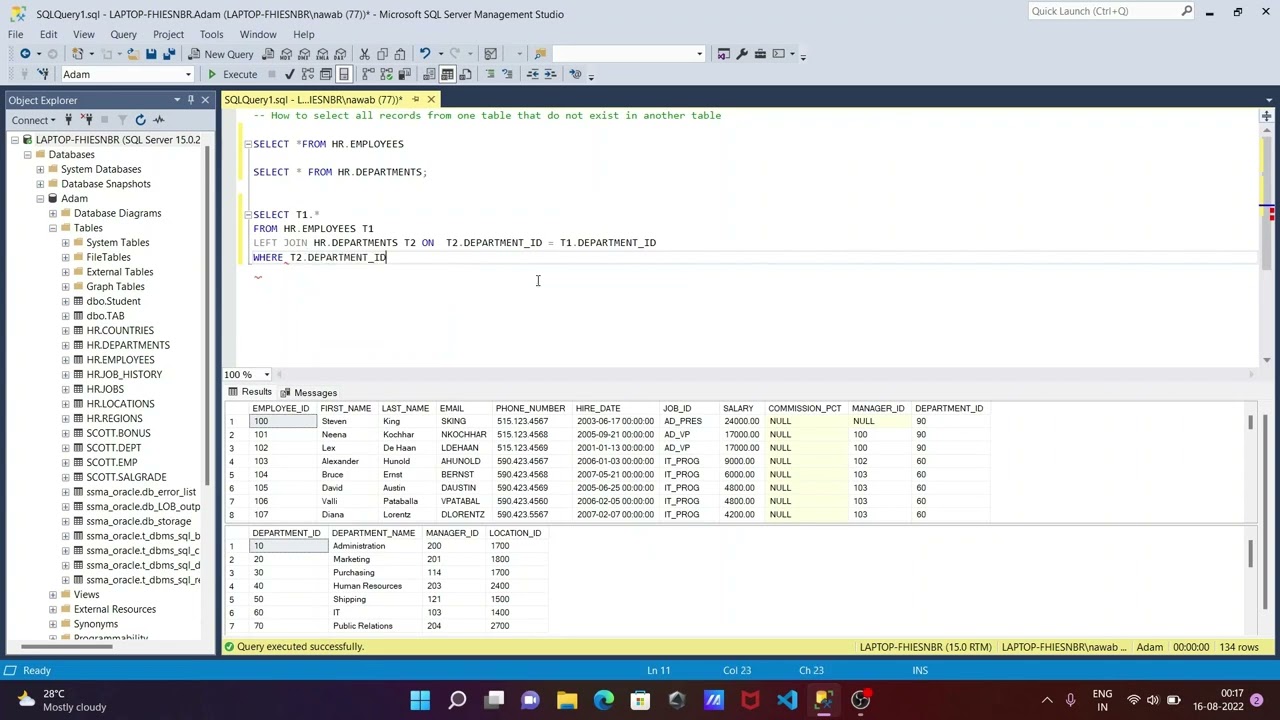The width and height of the screenshot is (1280, 720).
Task: Click the Cut scissors icon
Action: coord(365,54)
